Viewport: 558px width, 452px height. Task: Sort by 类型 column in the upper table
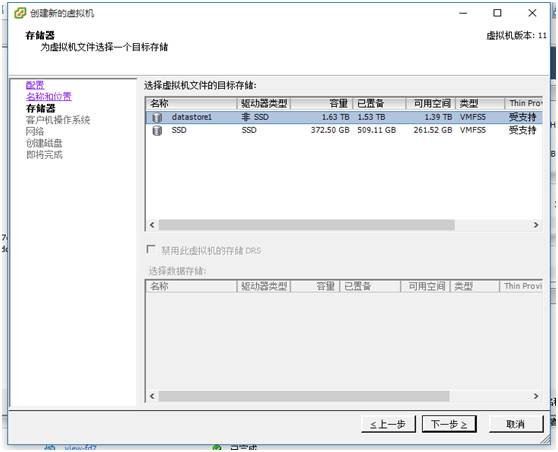click(x=480, y=104)
